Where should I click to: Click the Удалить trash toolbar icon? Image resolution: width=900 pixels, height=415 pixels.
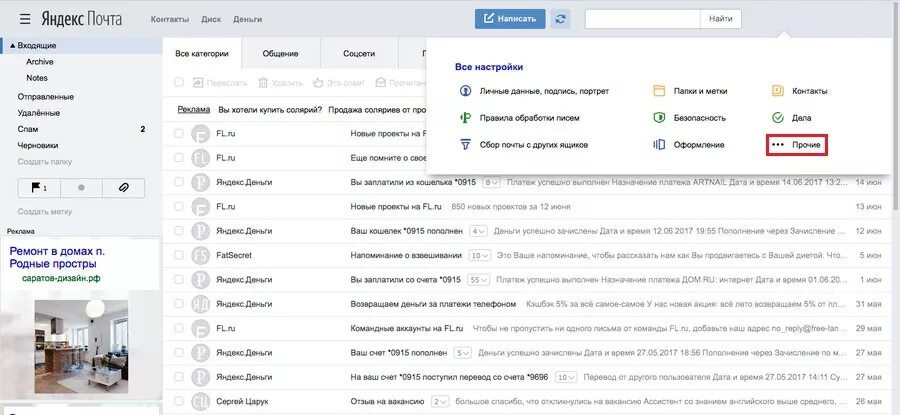pos(263,83)
